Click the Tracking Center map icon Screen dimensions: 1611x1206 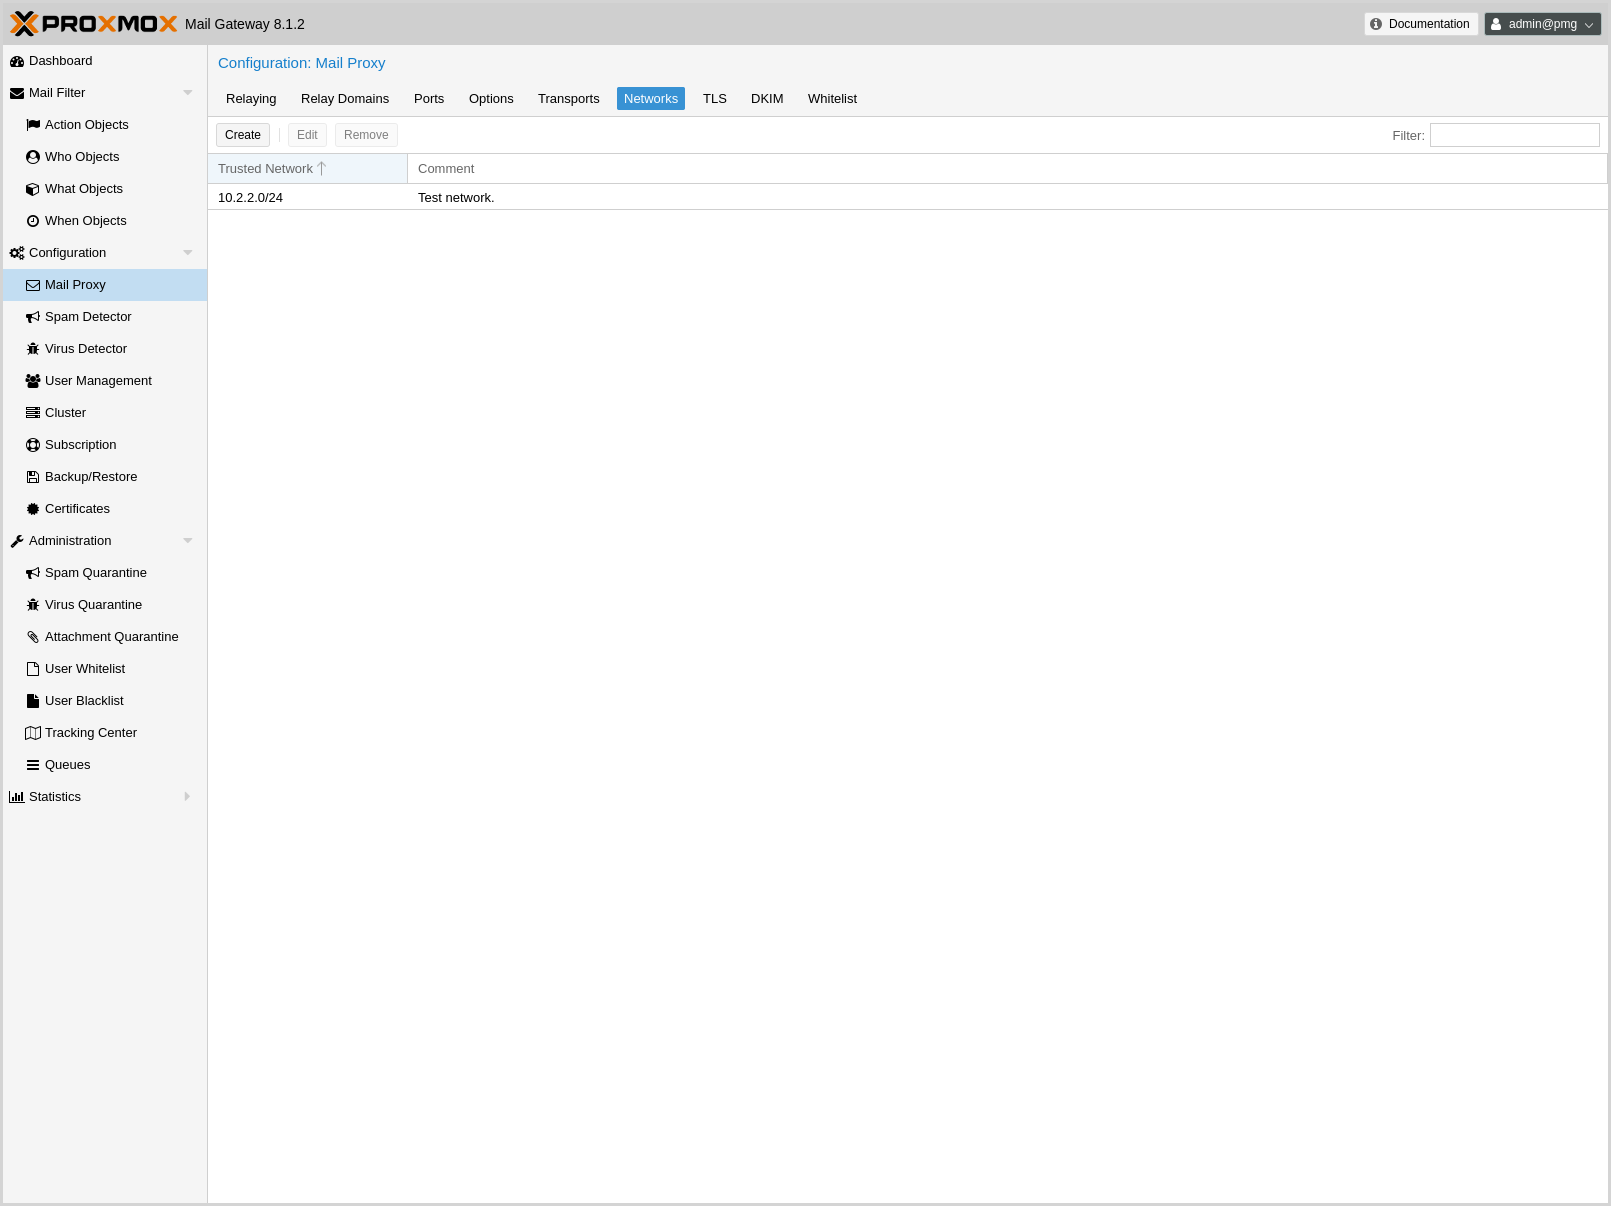33,733
